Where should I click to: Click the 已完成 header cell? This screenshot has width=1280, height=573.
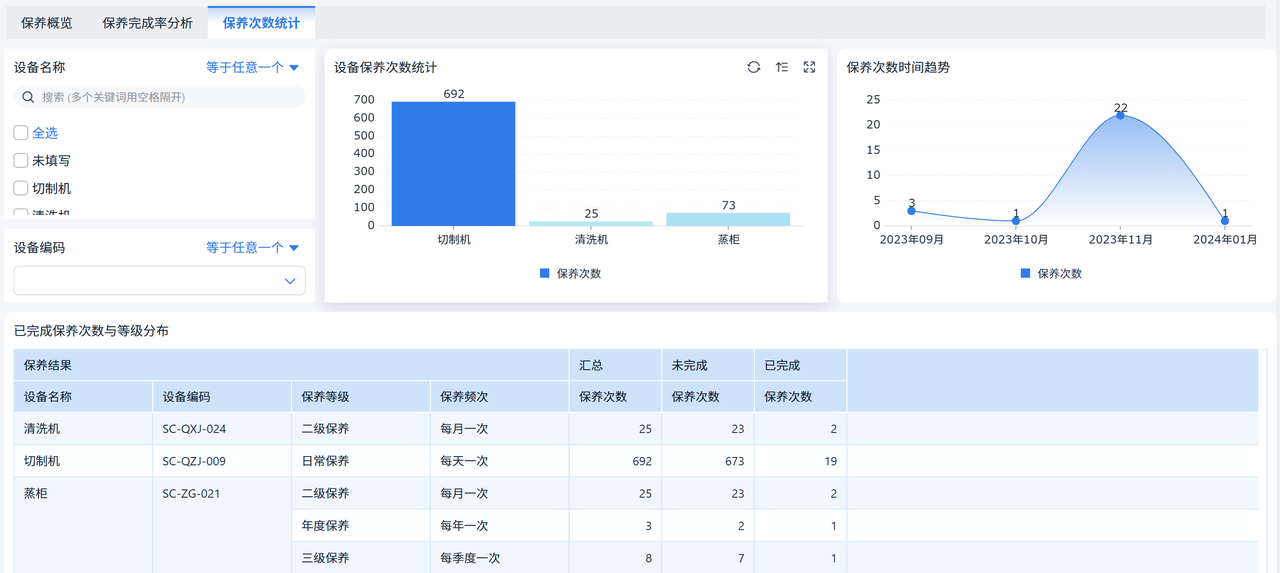click(801, 365)
